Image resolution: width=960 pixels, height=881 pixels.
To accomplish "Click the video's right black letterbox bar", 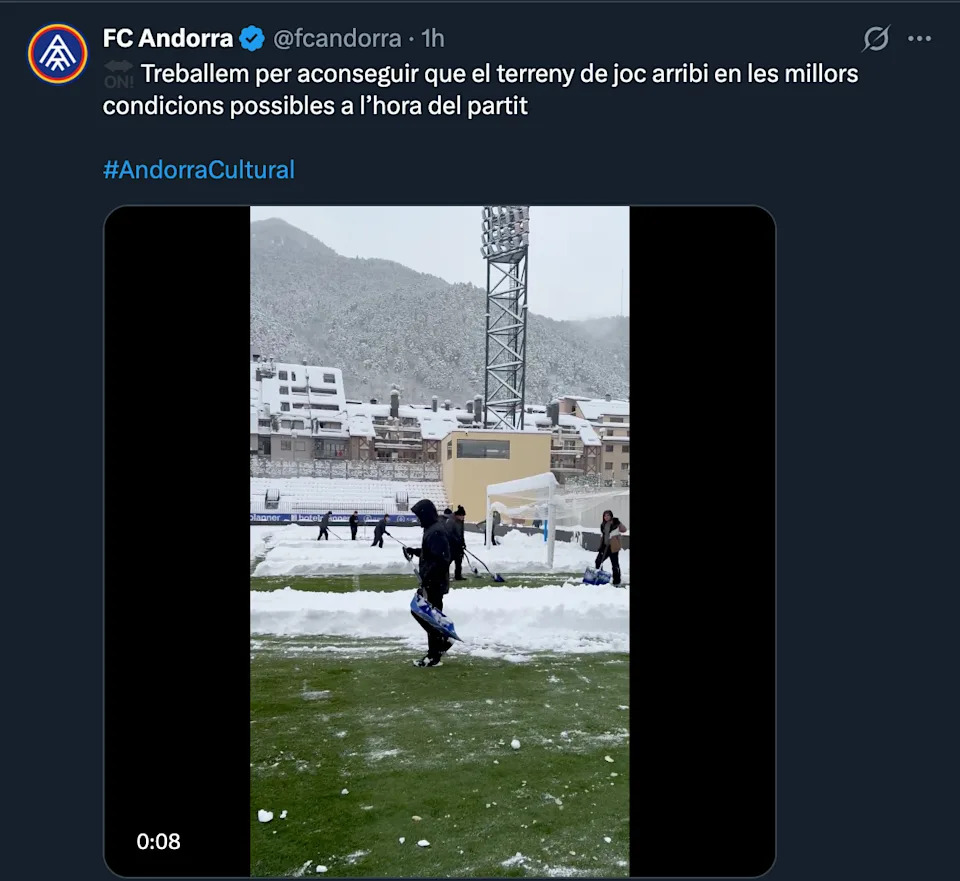I will [x=702, y=500].
